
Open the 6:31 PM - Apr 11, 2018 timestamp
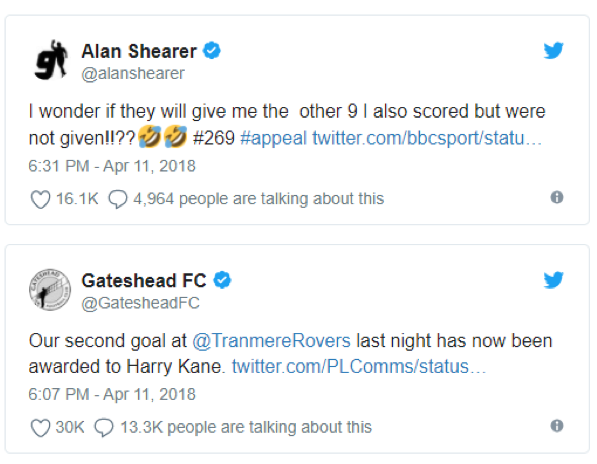112,166
